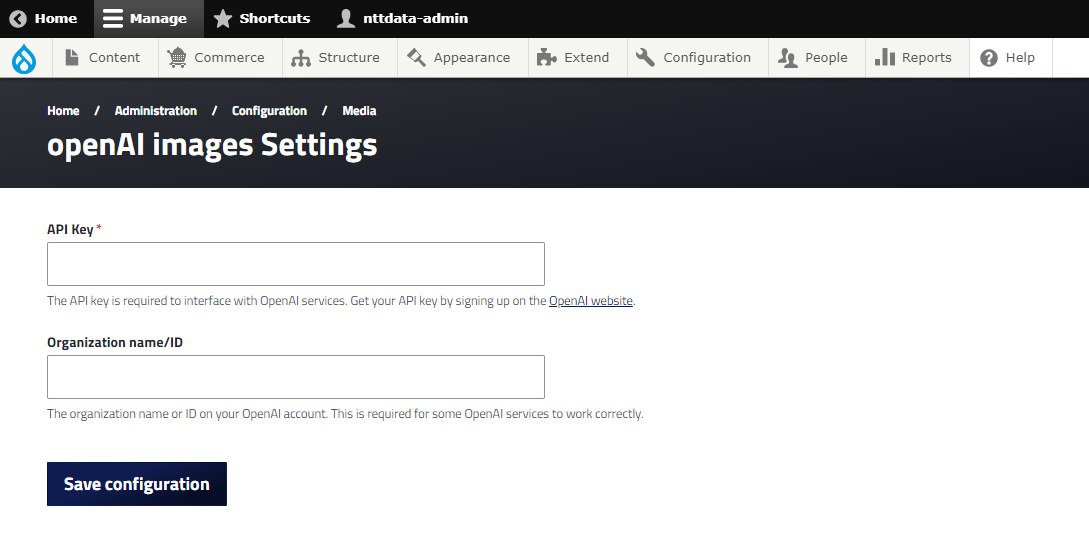Screen dimensions: 1089x558
Task: Open the Configuration wrench menu
Action: coord(697,58)
